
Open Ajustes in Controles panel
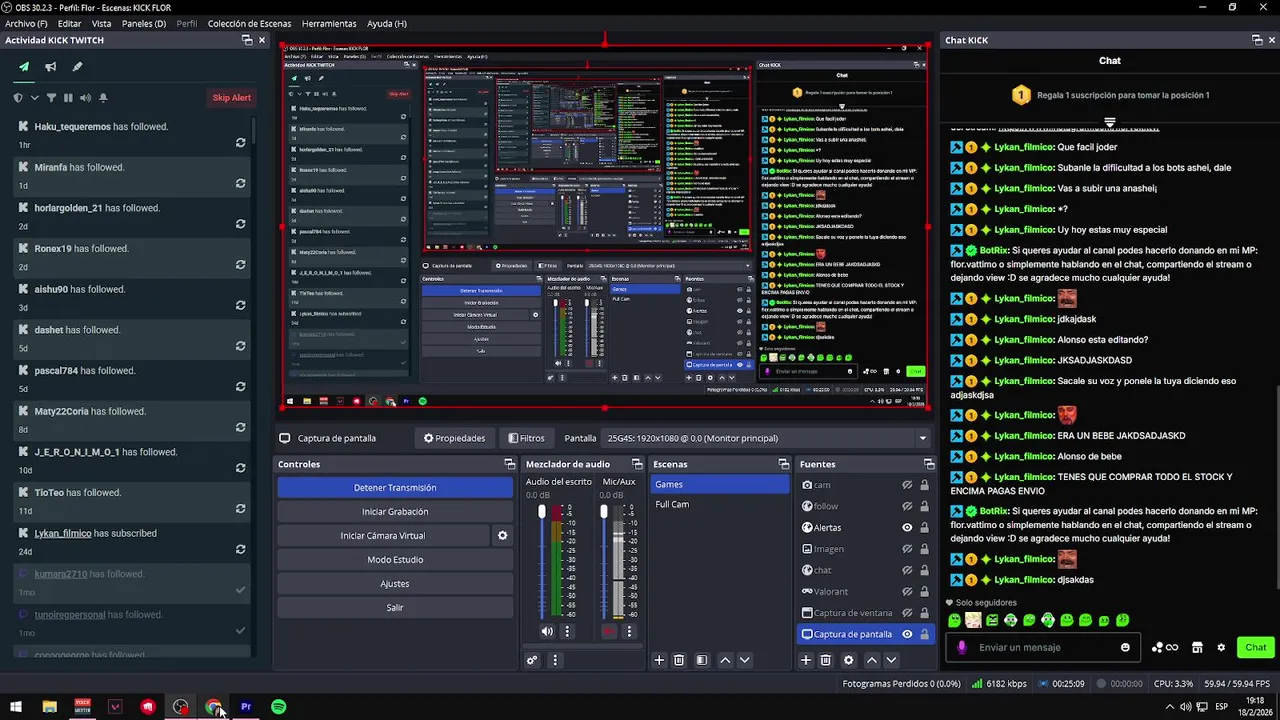pyautogui.click(x=395, y=583)
